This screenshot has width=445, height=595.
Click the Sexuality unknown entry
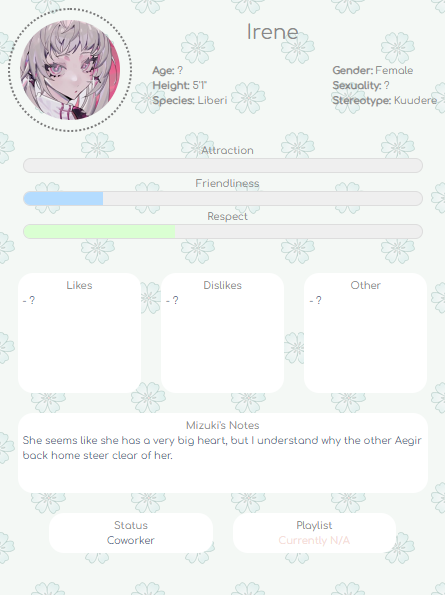[x=360, y=85]
